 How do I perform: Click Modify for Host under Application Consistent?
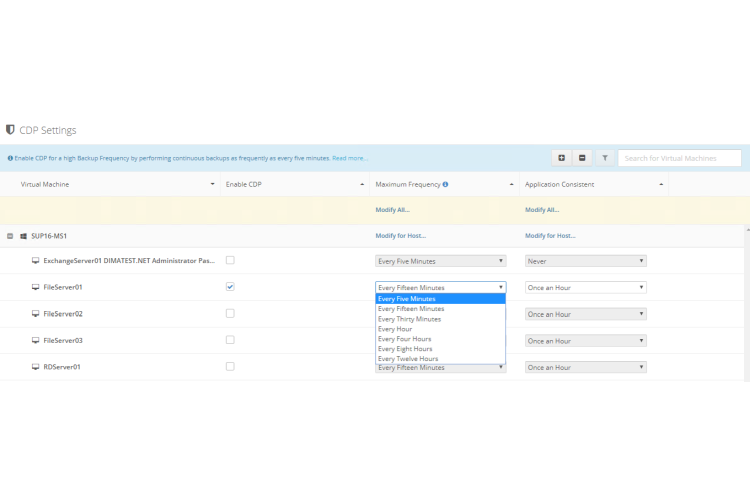pos(550,236)
